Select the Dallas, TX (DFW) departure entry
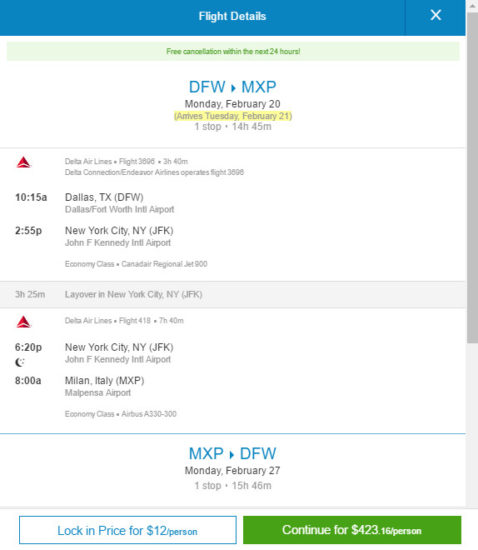This screenshot has width=478, height=550. pyautogui.click(x=104, y=197)
